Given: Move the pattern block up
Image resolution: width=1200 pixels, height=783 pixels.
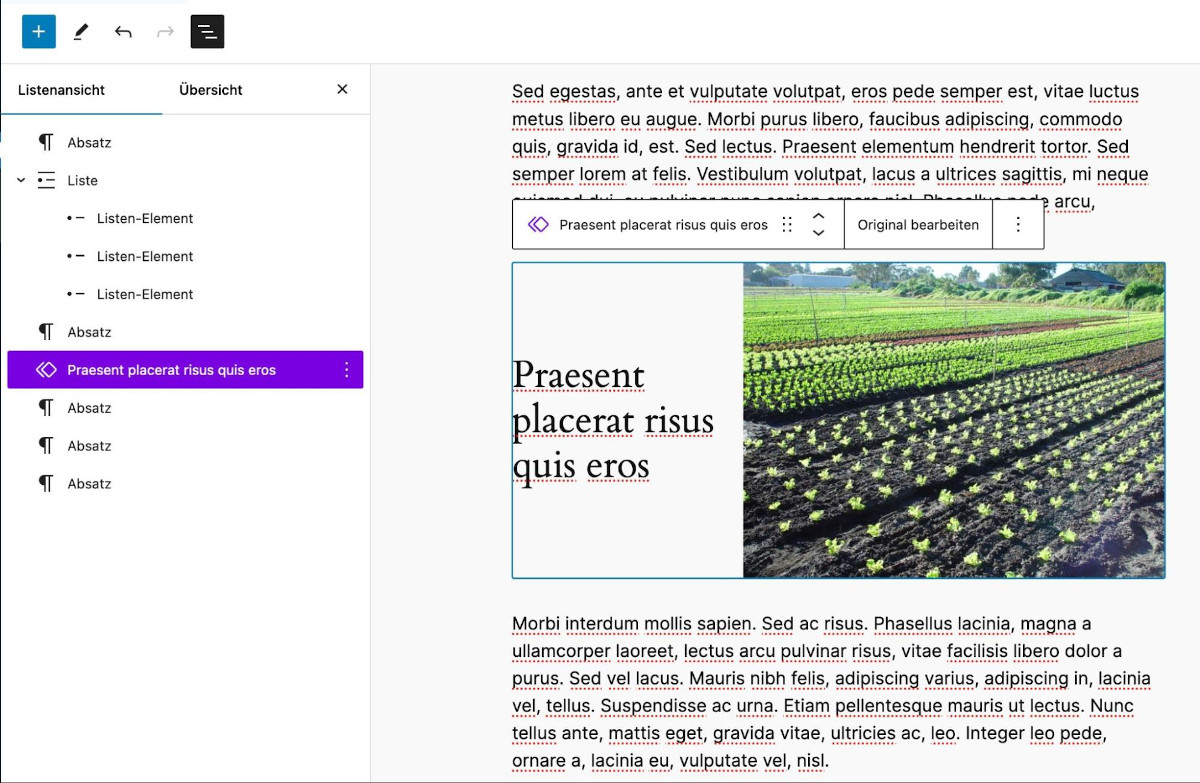Looking at the screenshot, I should pos(818,216).
